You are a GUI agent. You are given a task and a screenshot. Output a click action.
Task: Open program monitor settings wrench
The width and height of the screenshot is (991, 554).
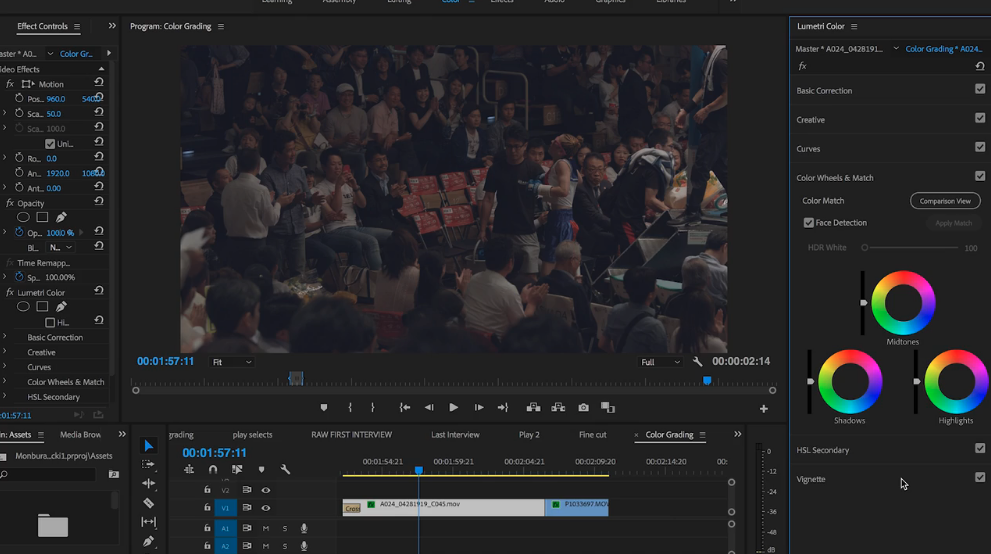(x=697, y=362)
